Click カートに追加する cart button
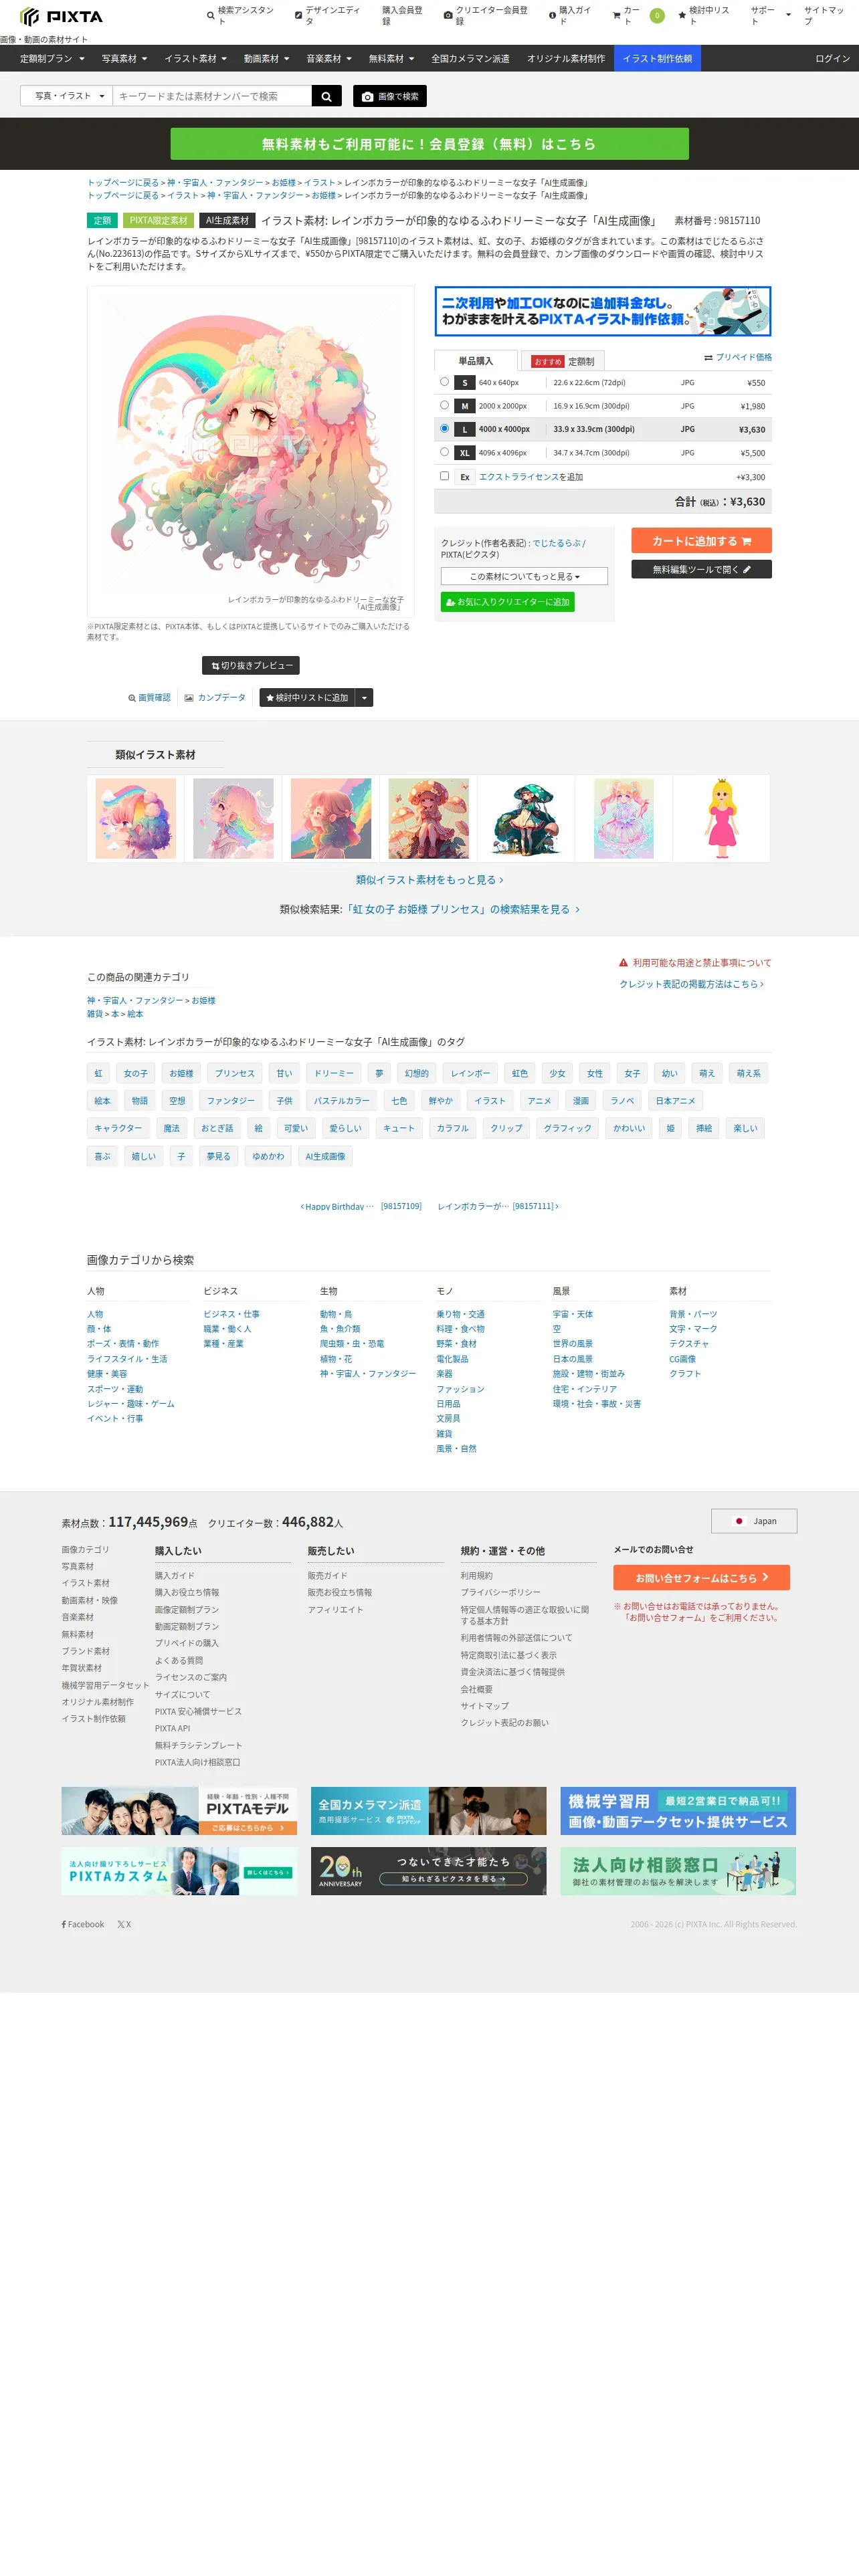The image size is (859, 2576). point(701,541)
